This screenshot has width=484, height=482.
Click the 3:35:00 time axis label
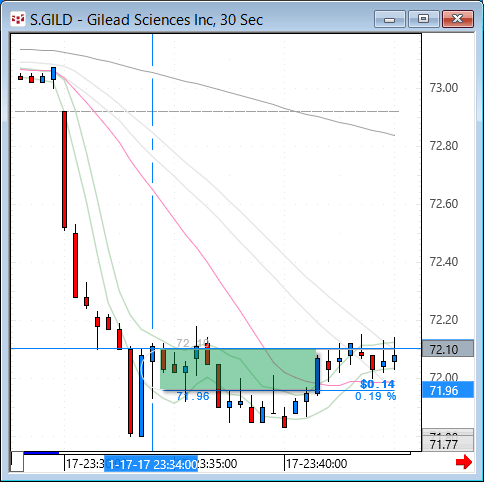pos(218,464)
